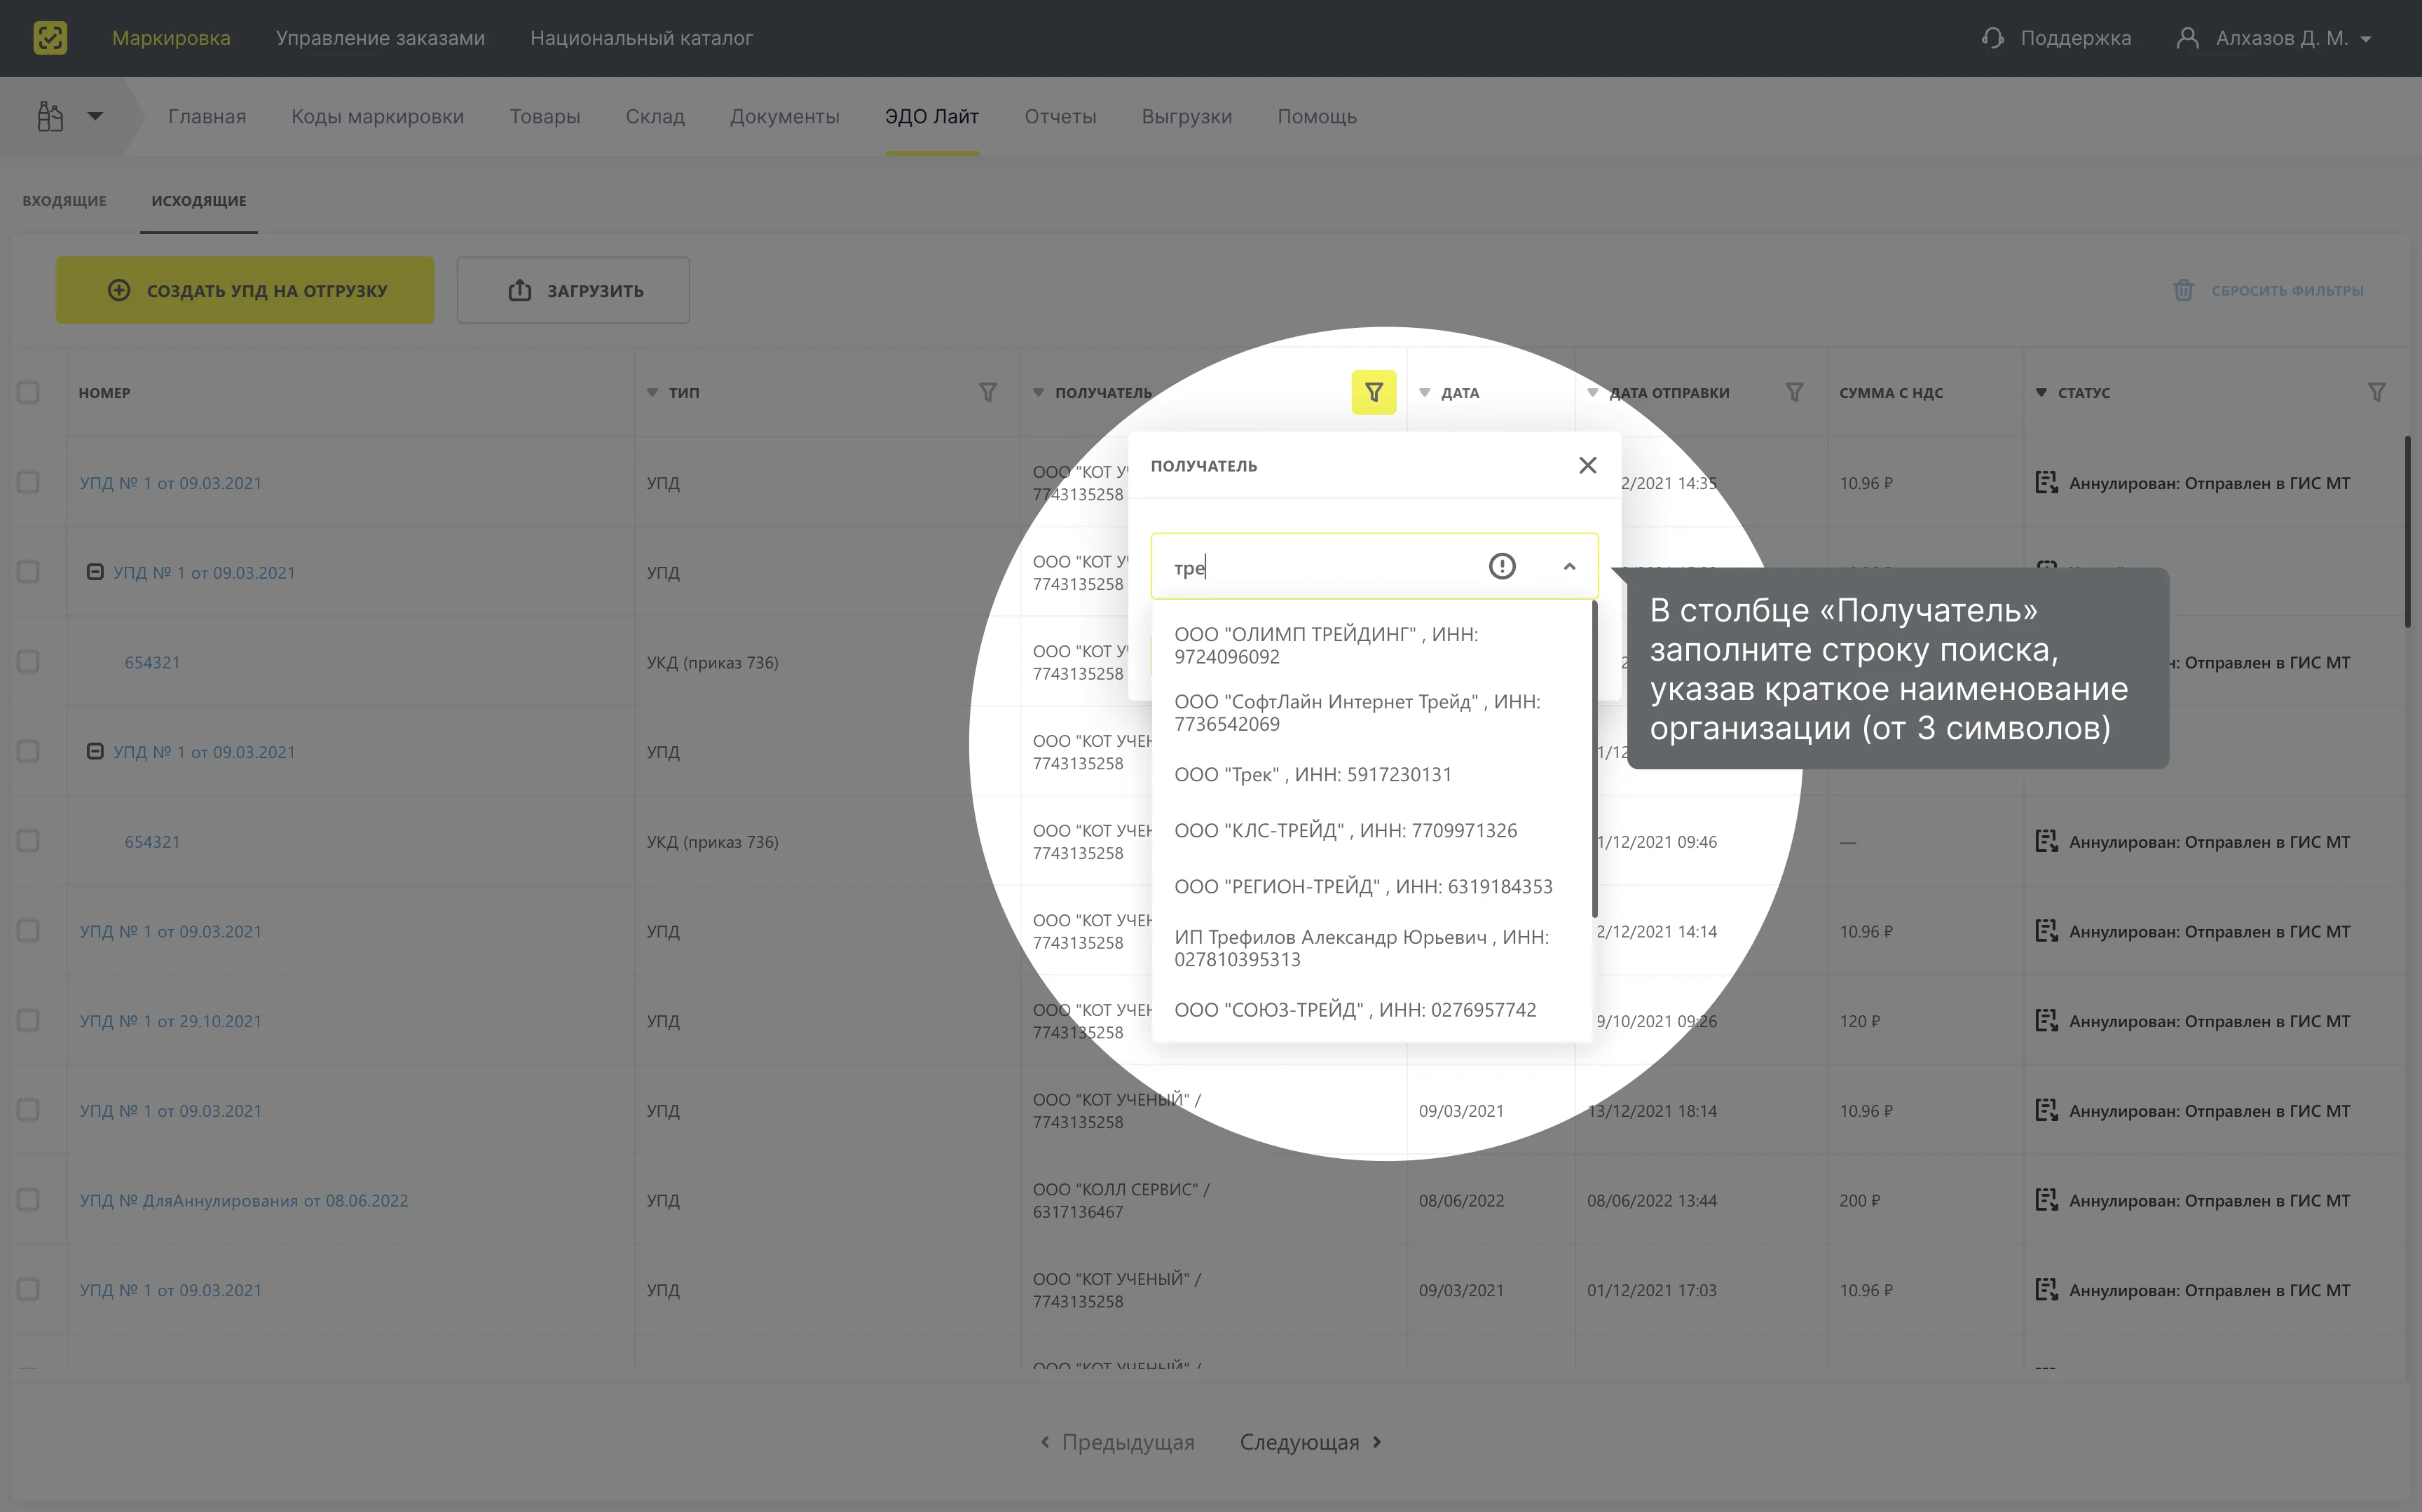Click the yellow app logo icon

point(50,38)
